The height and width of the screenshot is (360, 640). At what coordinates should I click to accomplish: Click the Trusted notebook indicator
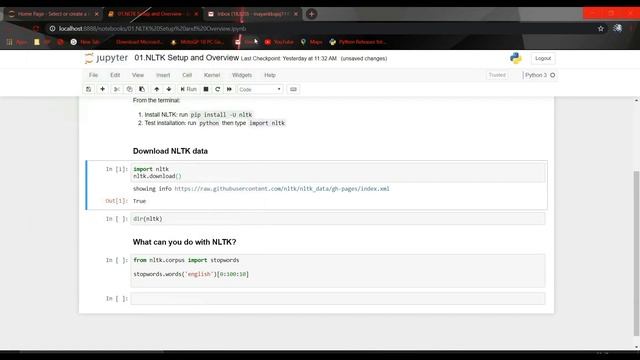click(497, 75)
